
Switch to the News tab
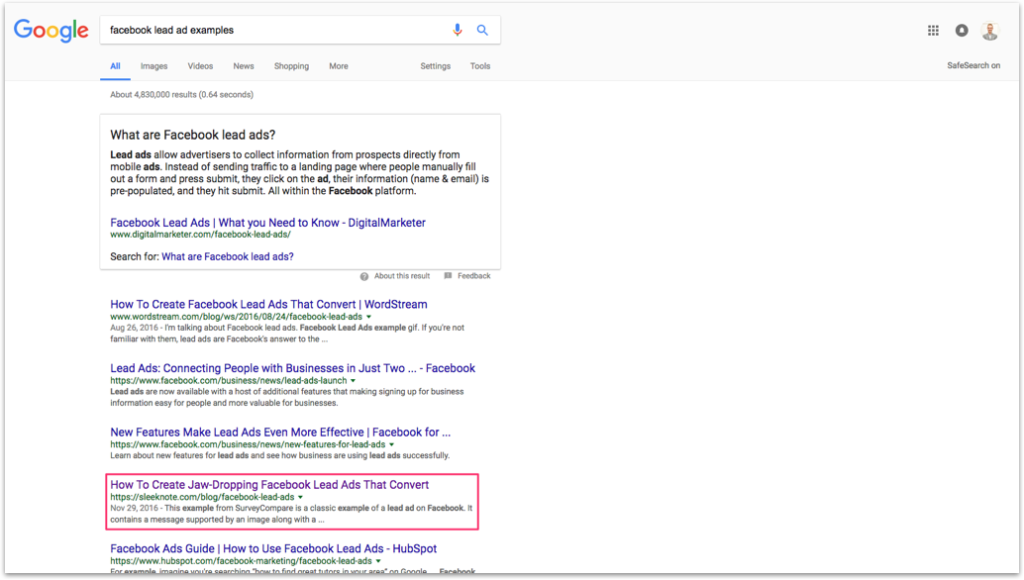click(x=244, y=66)
